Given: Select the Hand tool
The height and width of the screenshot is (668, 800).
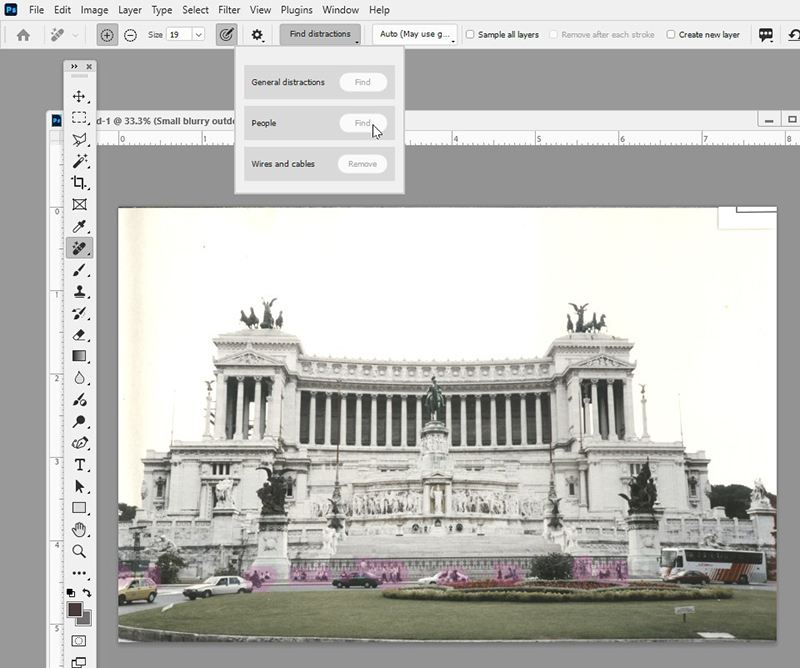Looking at the screenshot, I should (x=79, y=530).
